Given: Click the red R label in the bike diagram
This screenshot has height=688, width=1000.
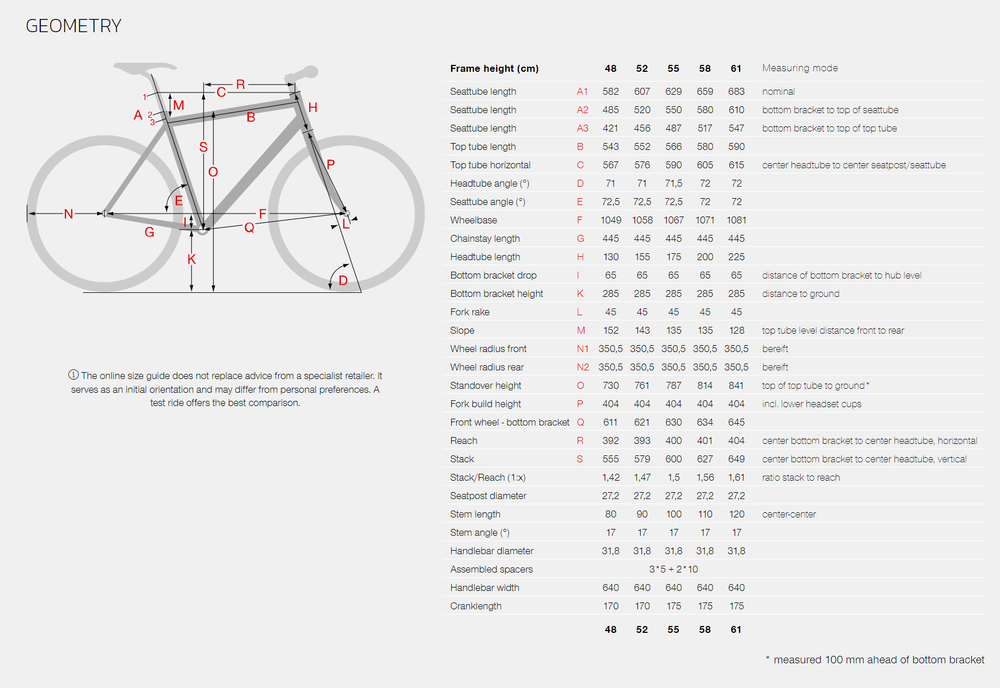Looking at the screenshot, I should pos(240,84).
